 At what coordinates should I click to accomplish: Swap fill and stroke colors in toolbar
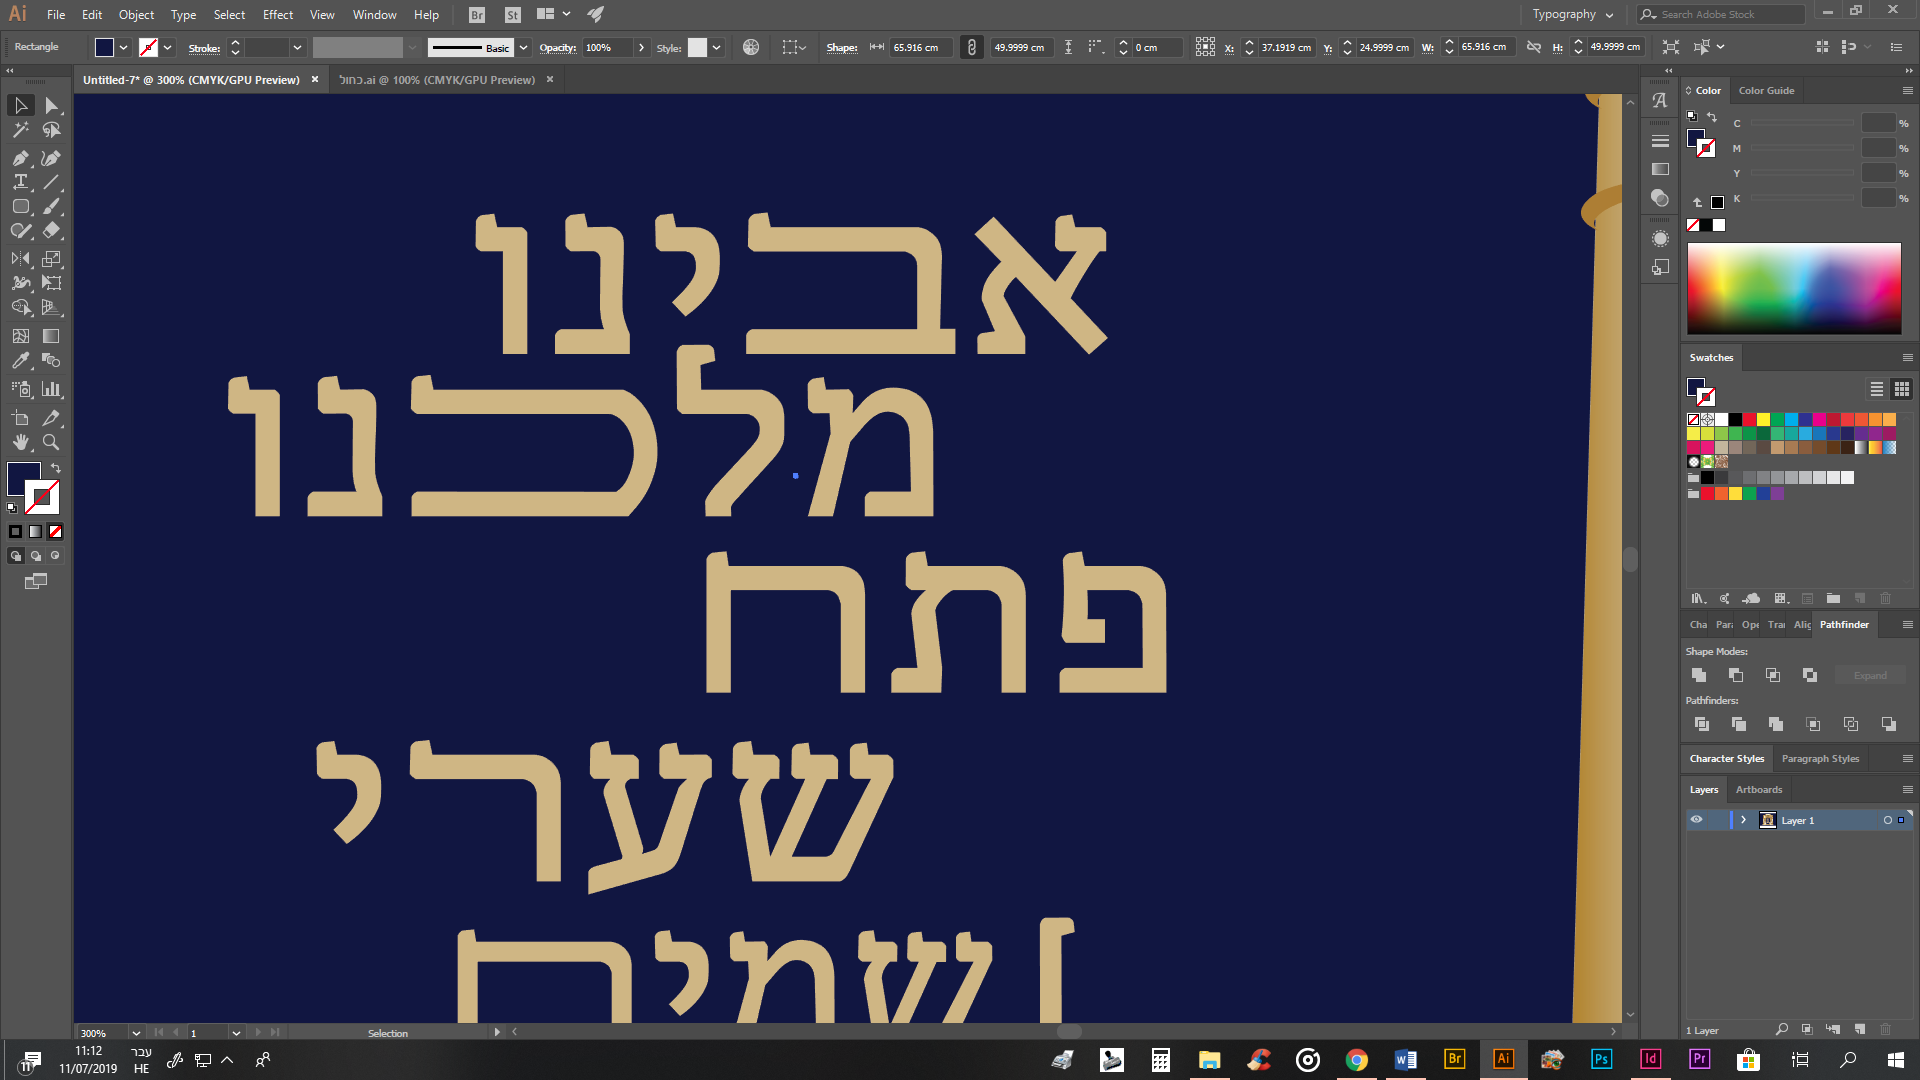[x=56, y=468]
